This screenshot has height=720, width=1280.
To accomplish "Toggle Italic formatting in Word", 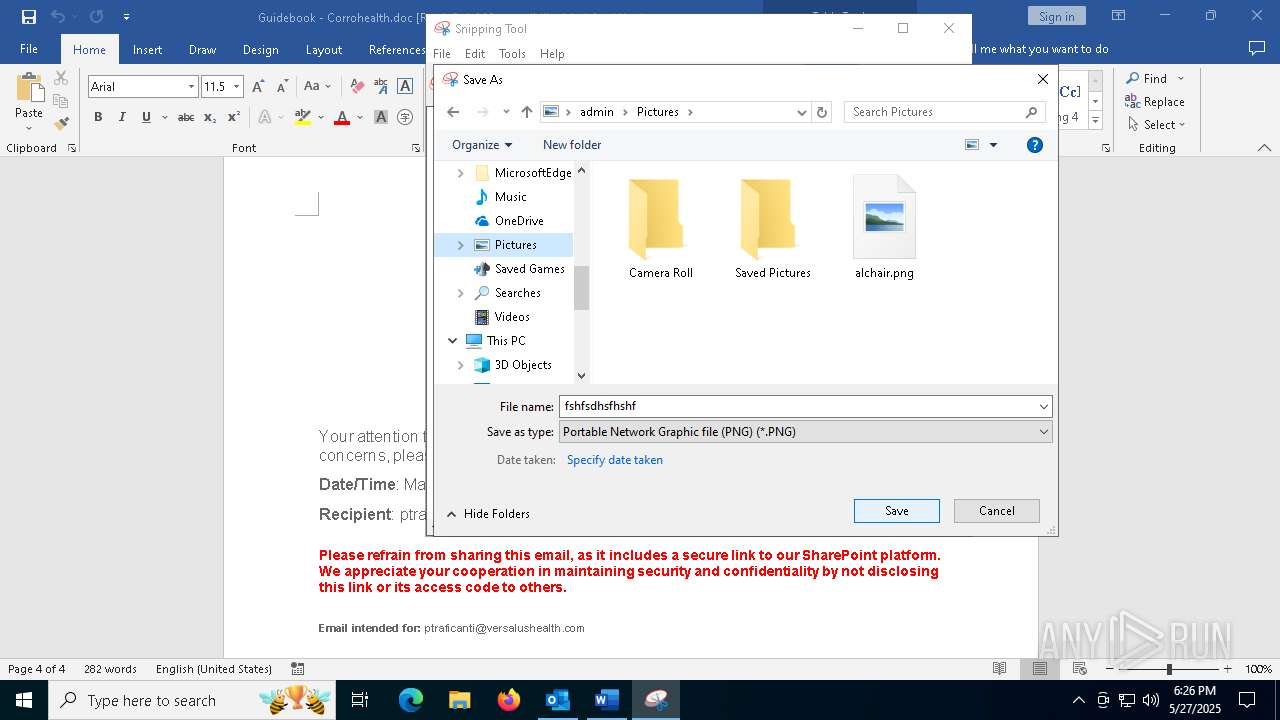I will pyautogui.click(x=122, y=117).
